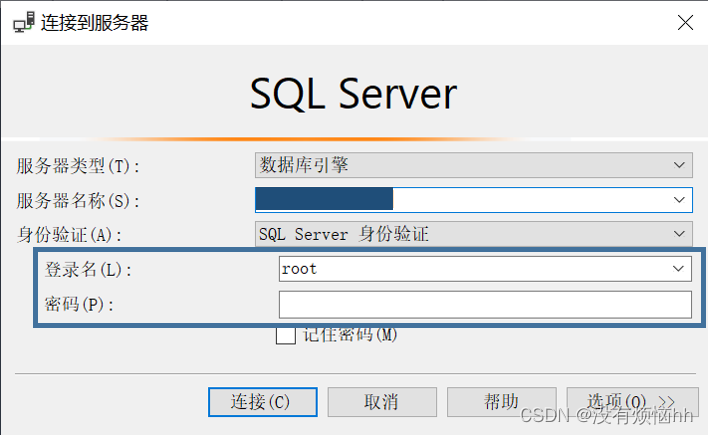The width and height of the screenshot is (708, 435).
Task: Click the 服务器名称(S) label
Action: tap(78, 201)
